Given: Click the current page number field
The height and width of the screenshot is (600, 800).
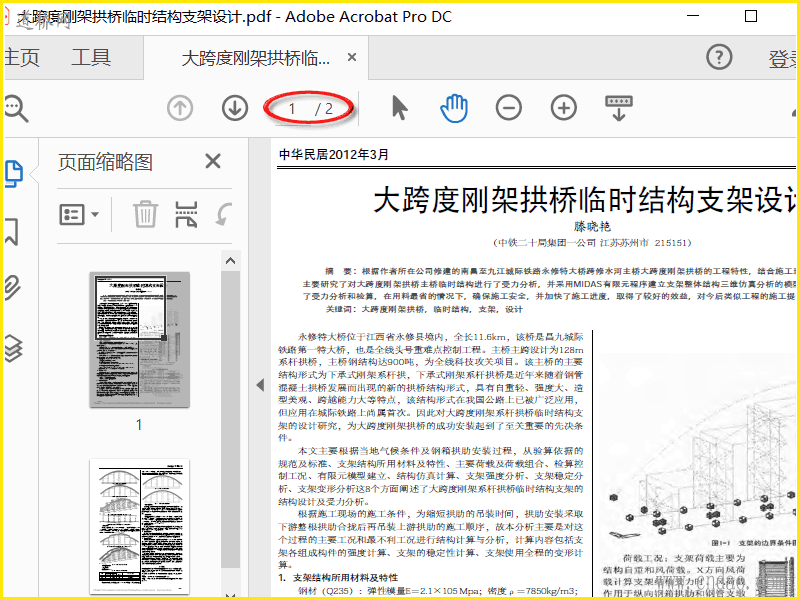Looking at the screenshot, I should pos(292,109).
